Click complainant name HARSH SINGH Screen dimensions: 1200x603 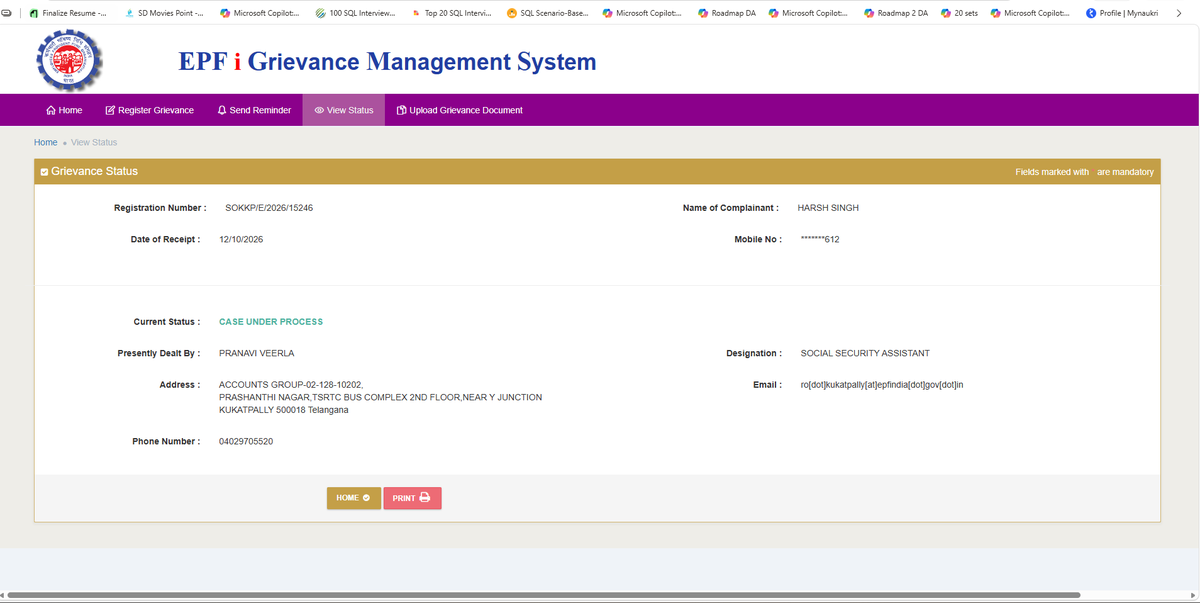pyautogui.click(x=828, y=208)
